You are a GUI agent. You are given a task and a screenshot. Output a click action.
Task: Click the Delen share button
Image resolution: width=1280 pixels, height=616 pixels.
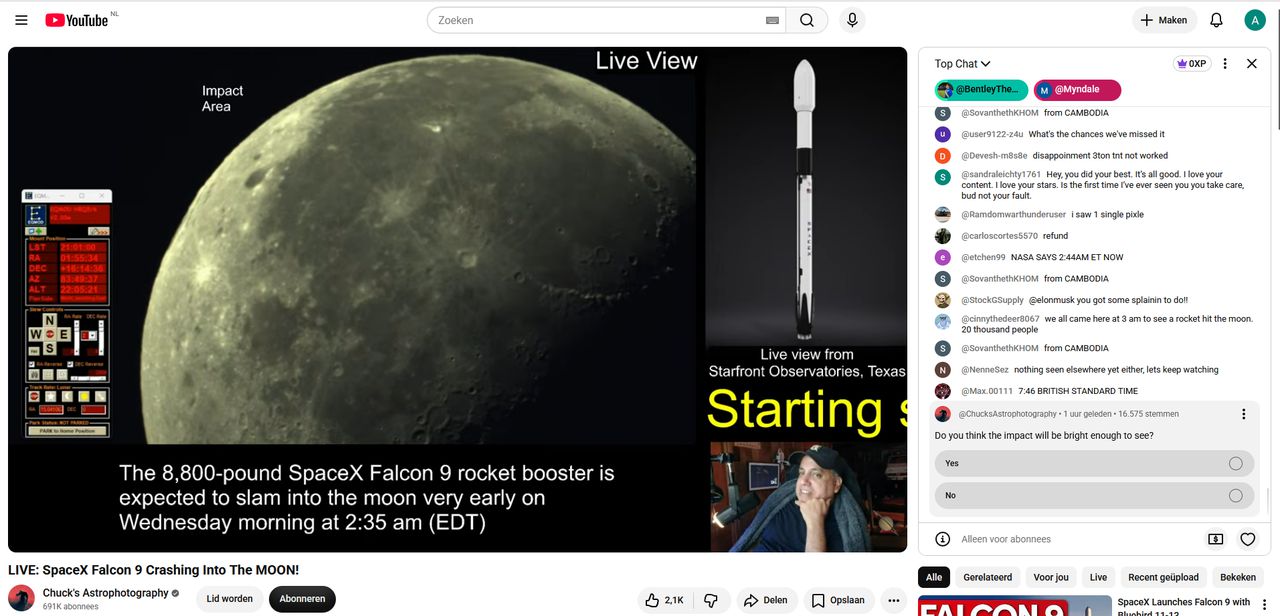click(x=765, y=600)
